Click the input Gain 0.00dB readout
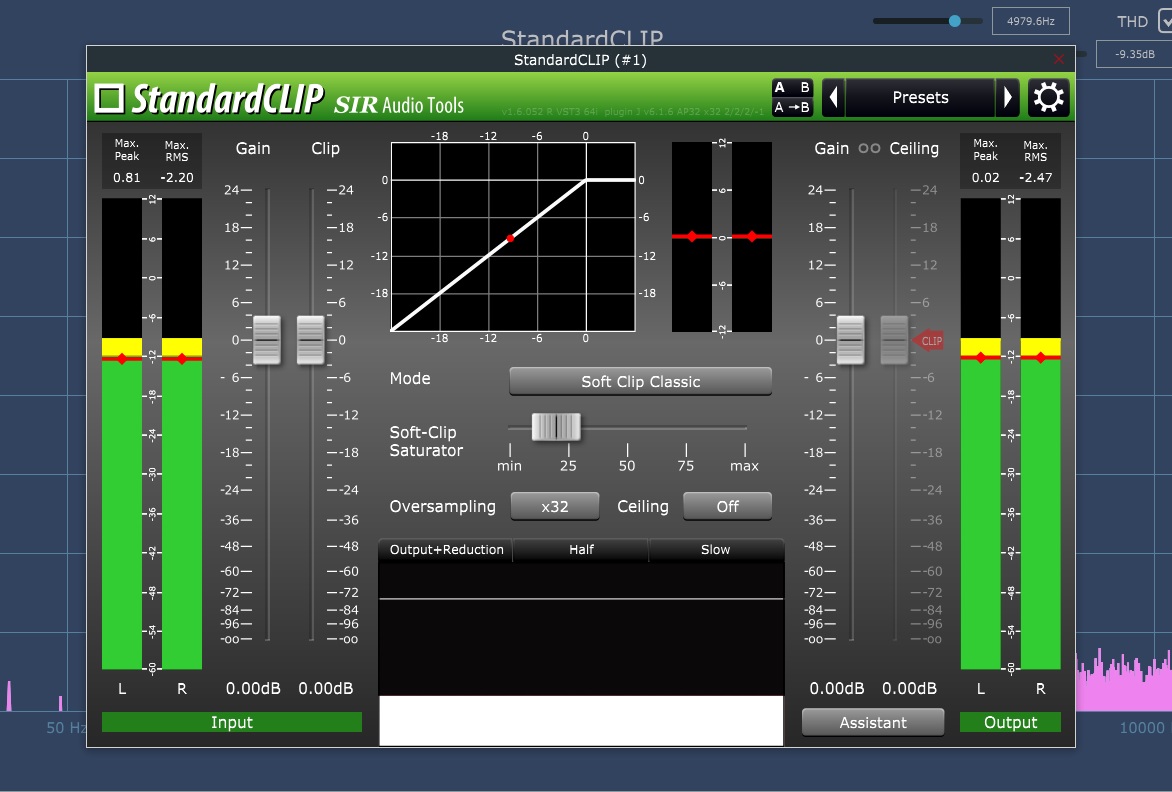1172x792 pixels. click(253, 688)
